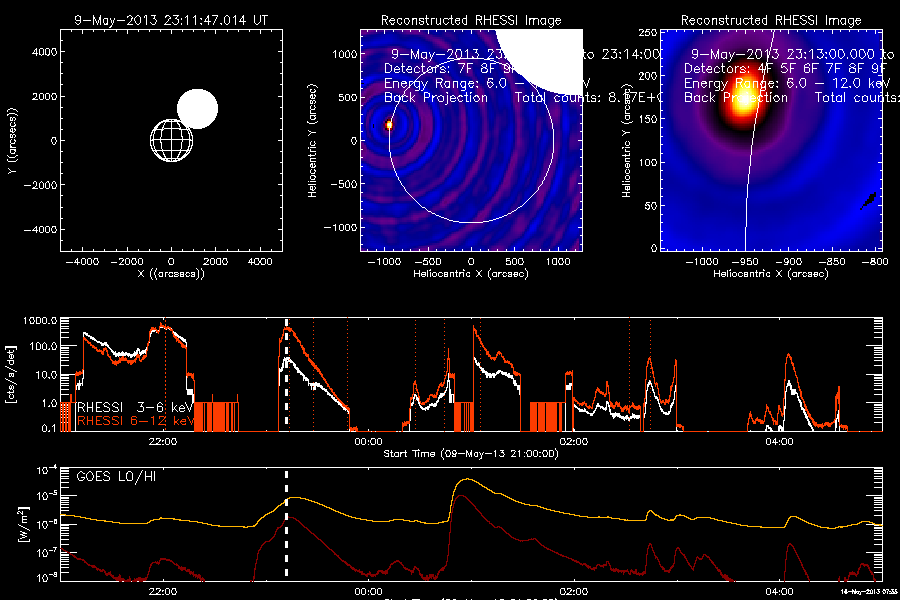Click the timestamp in the bottom-right corner
Screen dimensions: 900x600
point(869,591)
